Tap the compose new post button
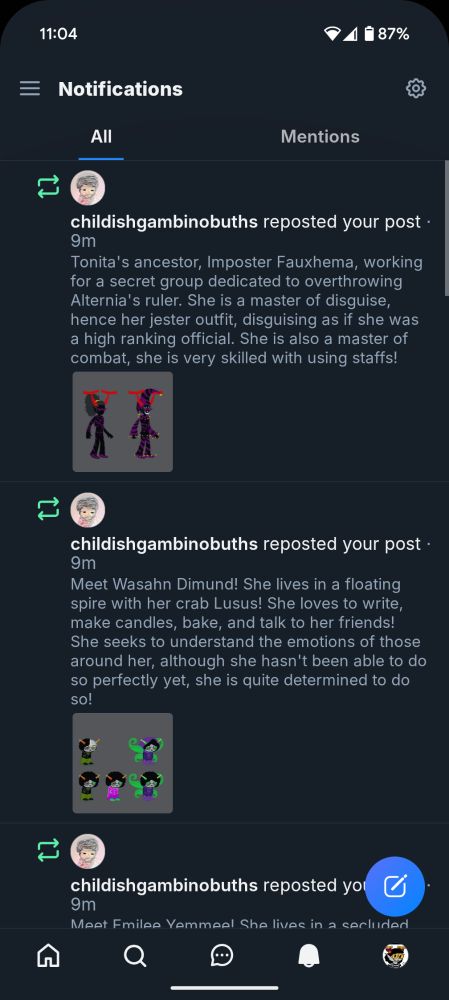 click(x=395, y=886)
